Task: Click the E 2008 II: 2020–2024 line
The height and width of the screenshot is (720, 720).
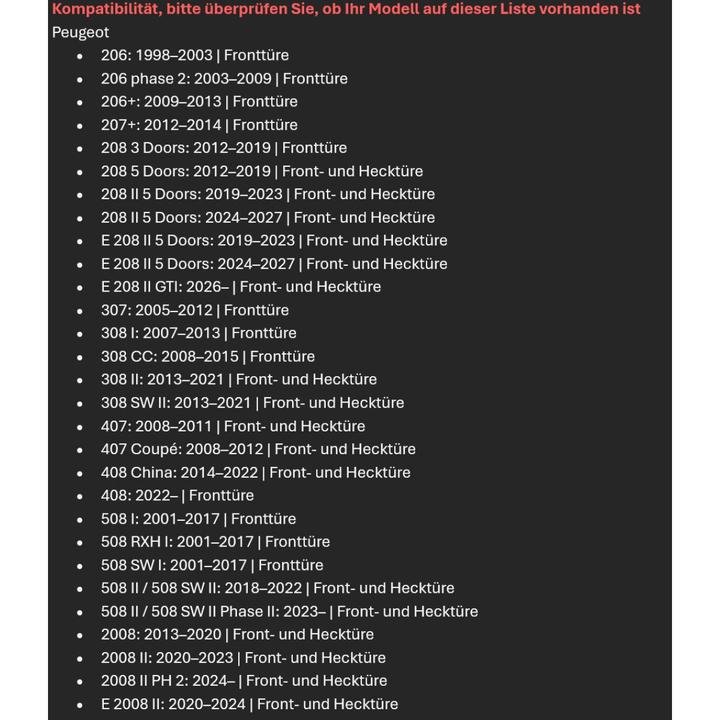Action: click(x=250, y=704)
